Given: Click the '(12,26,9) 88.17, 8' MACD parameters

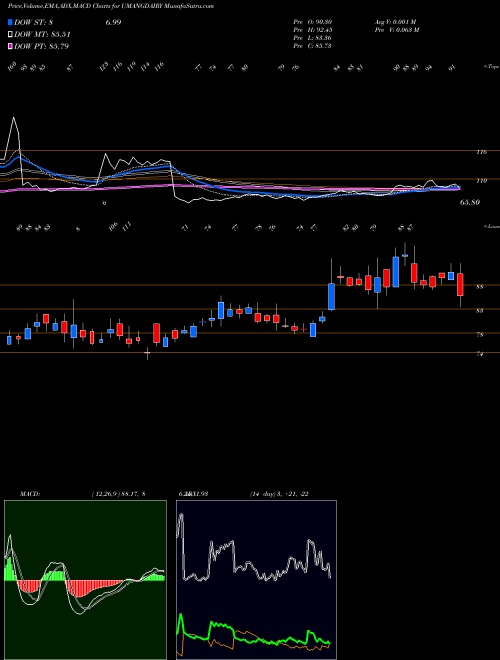Looking at the screenshot, I should (x=118, y=494).
